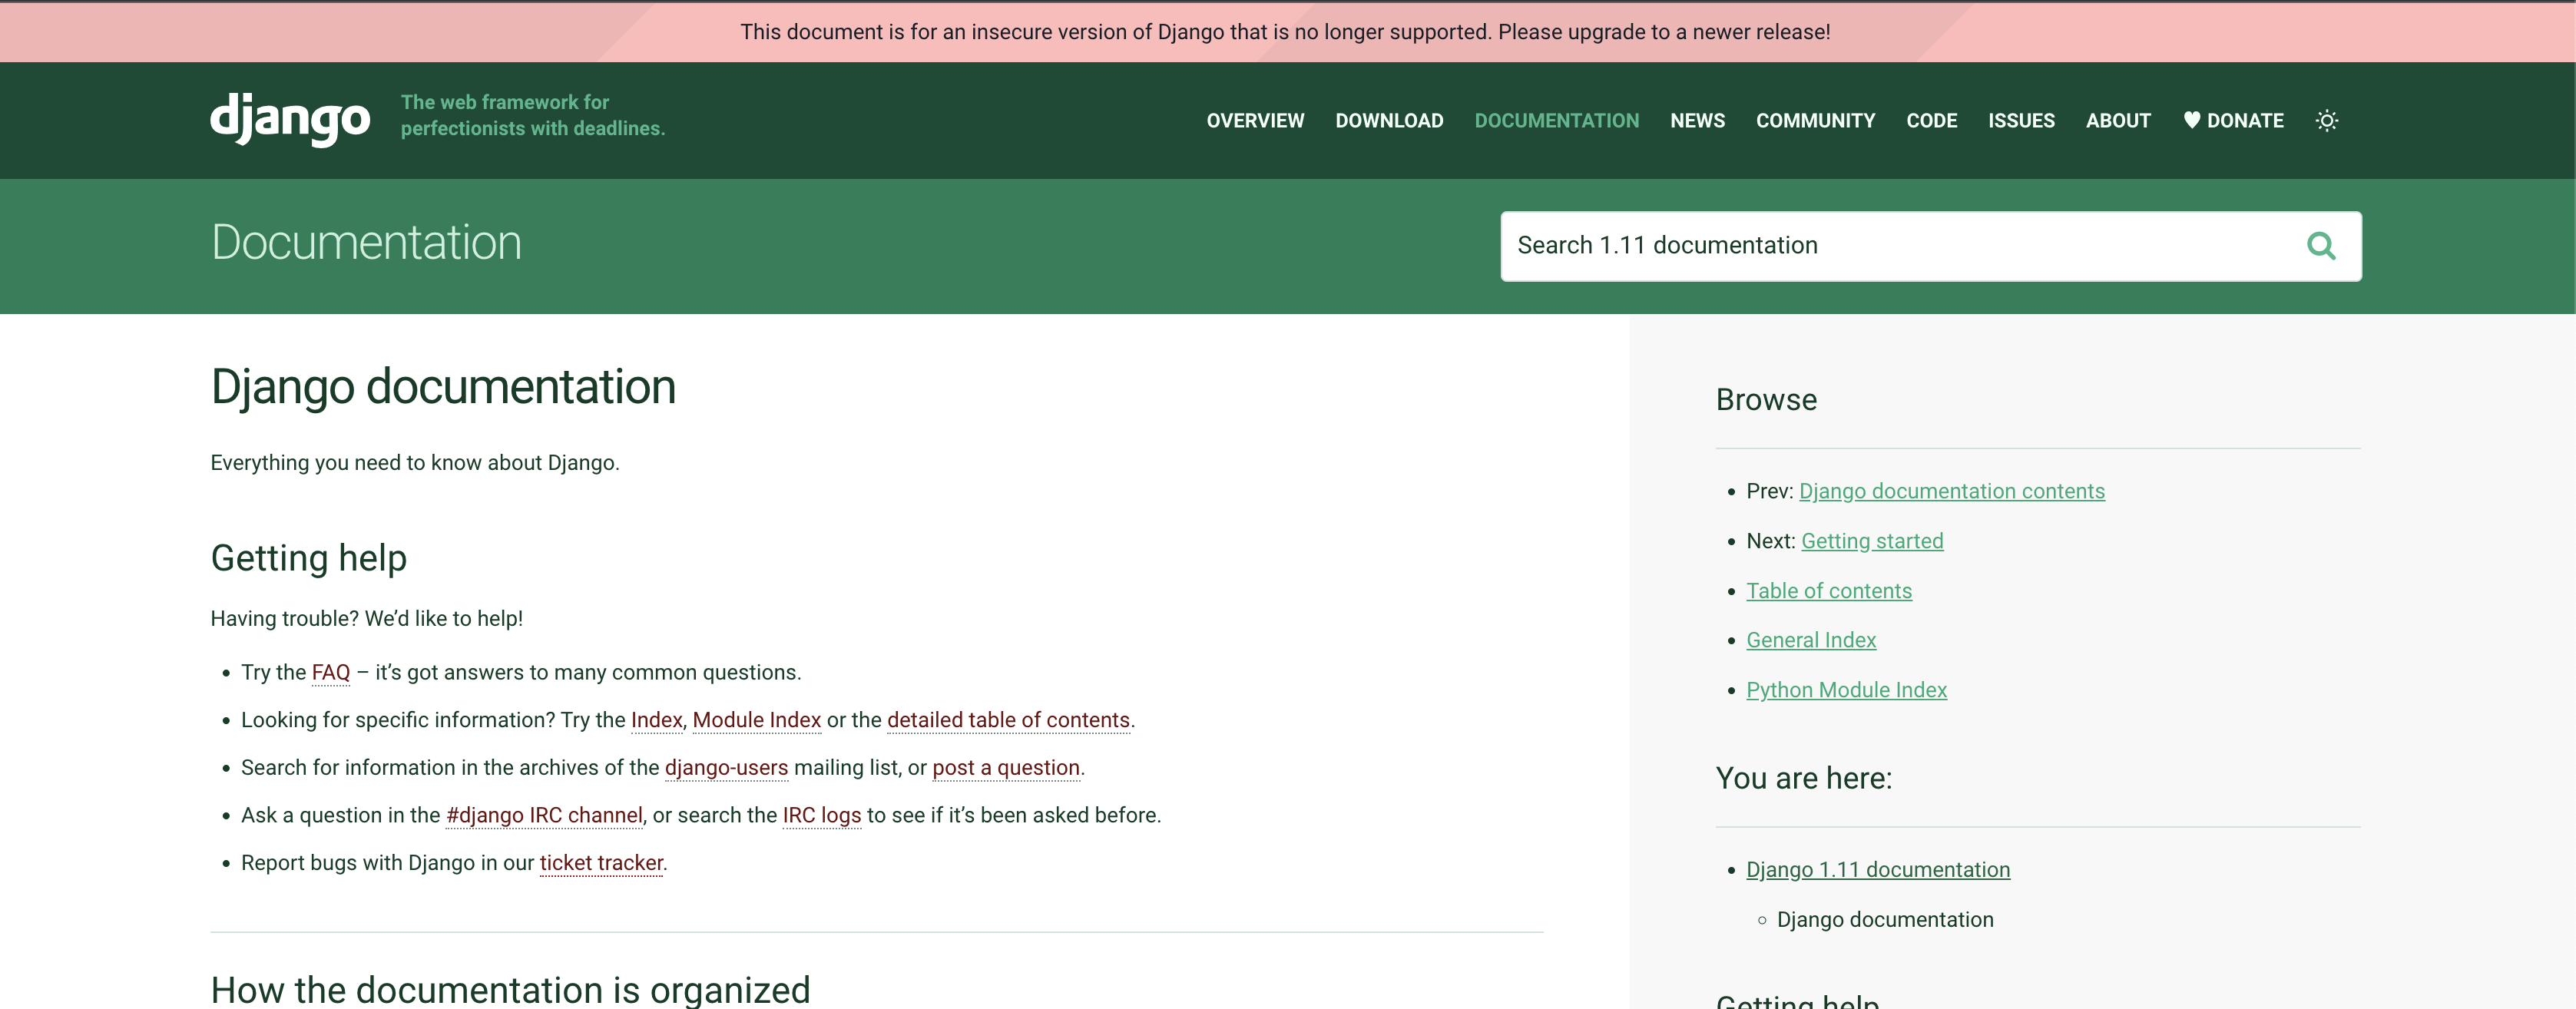The image size is (2576, 1009).
Task: Open the django-users mailing list link
Action: click(x=726, y=768)
